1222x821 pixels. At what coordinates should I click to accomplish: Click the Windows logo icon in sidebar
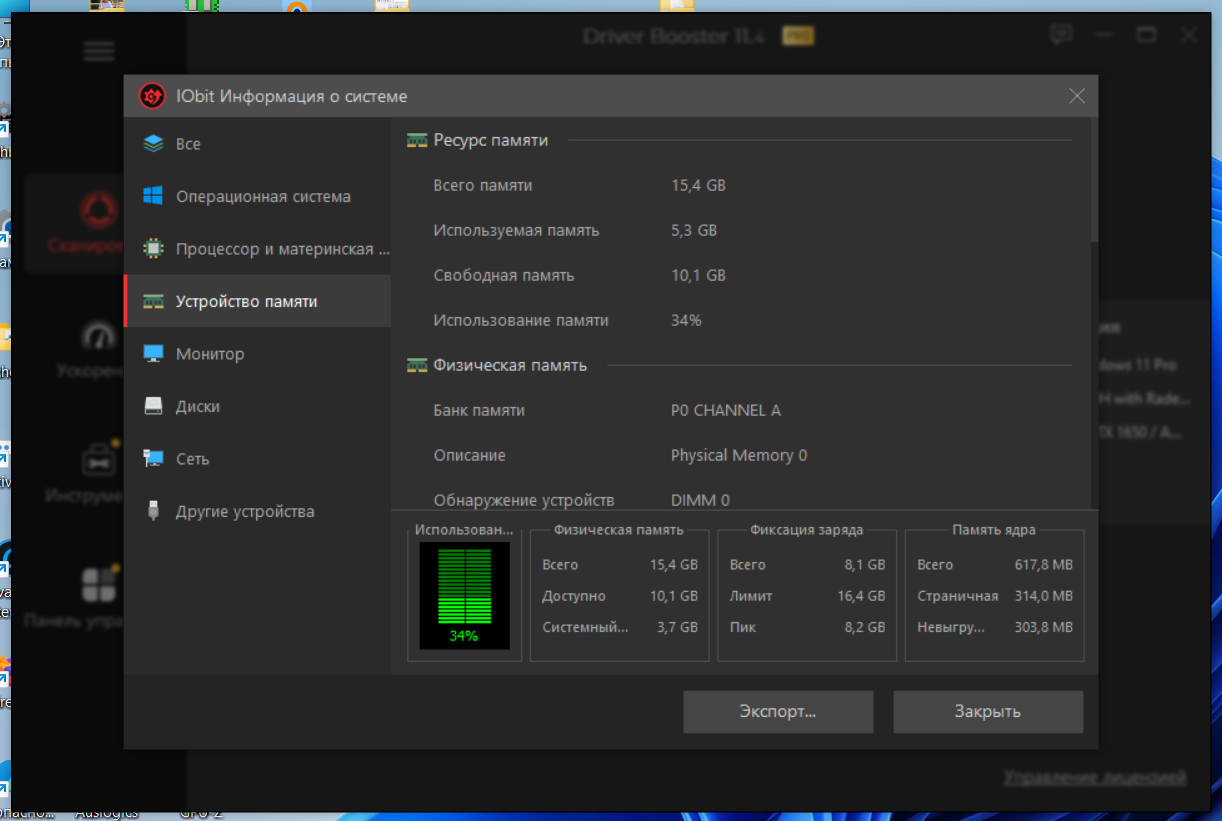(x=153, y=196)
